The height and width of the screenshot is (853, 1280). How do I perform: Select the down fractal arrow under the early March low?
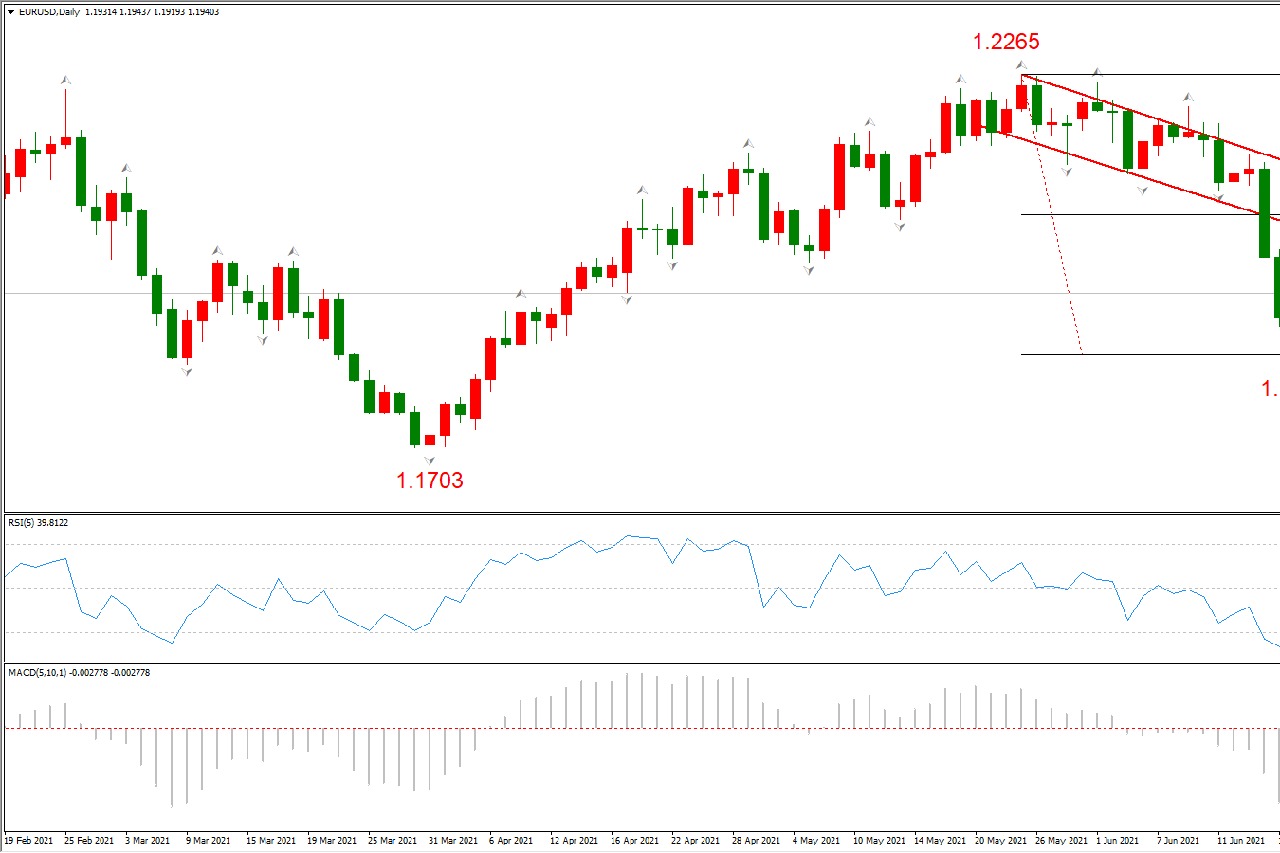(x=186, y=371)
